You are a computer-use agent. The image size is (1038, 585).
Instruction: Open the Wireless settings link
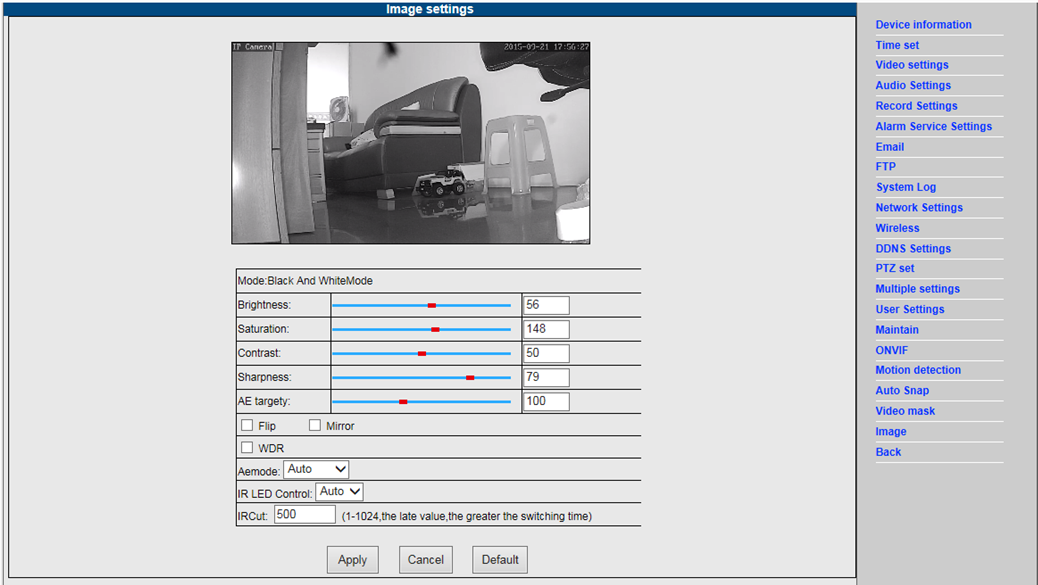pos(897,228)
